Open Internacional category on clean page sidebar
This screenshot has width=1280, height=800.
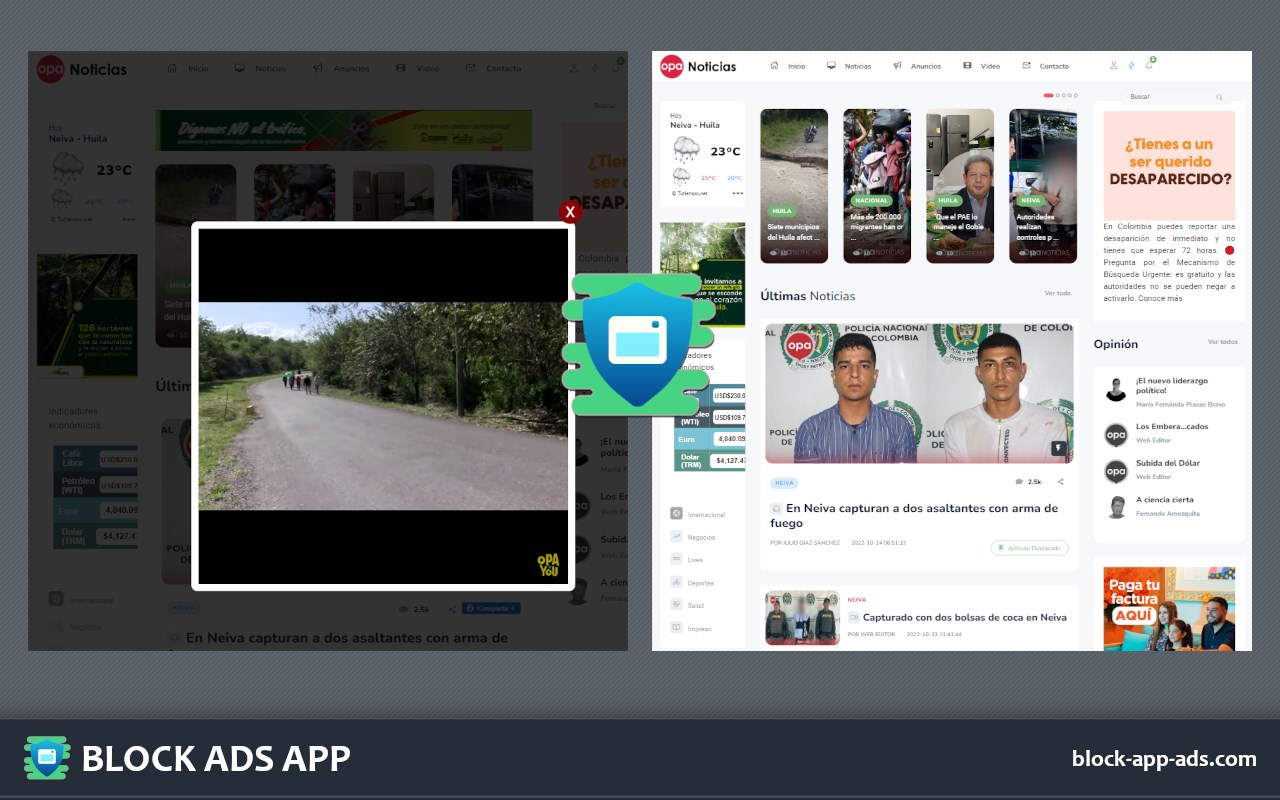click(698, 514)
